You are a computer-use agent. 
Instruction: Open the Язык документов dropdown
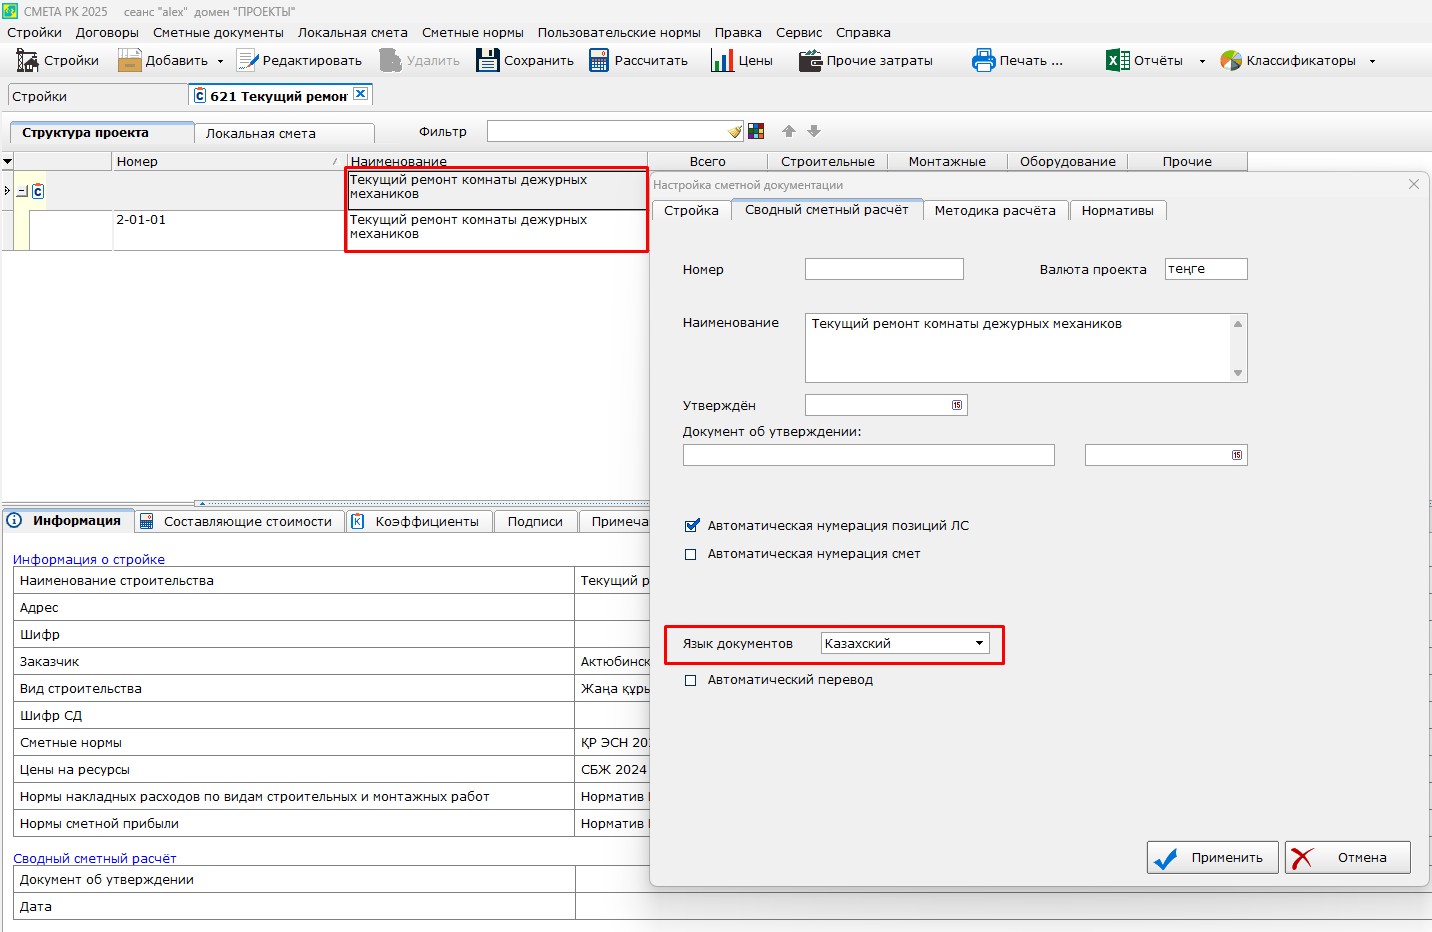(979, 643)
